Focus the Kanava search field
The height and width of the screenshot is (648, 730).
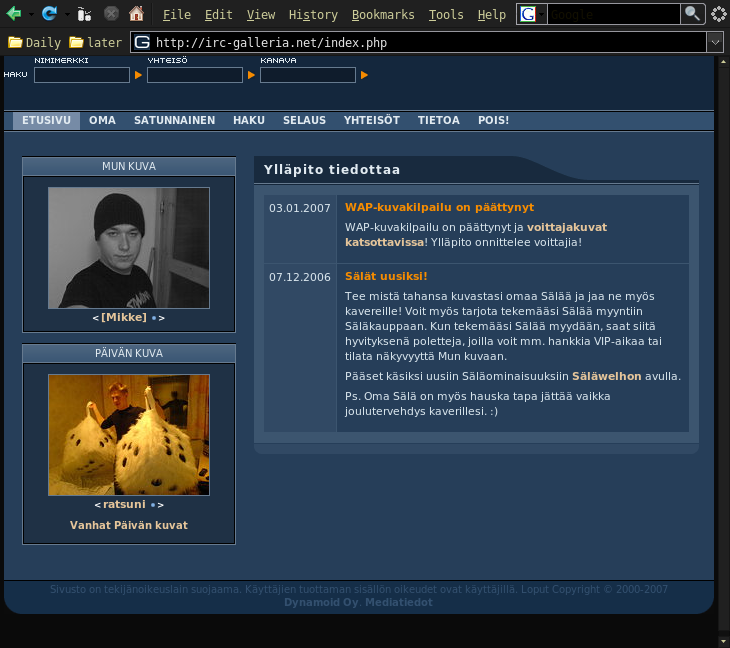tap(308, 75)
